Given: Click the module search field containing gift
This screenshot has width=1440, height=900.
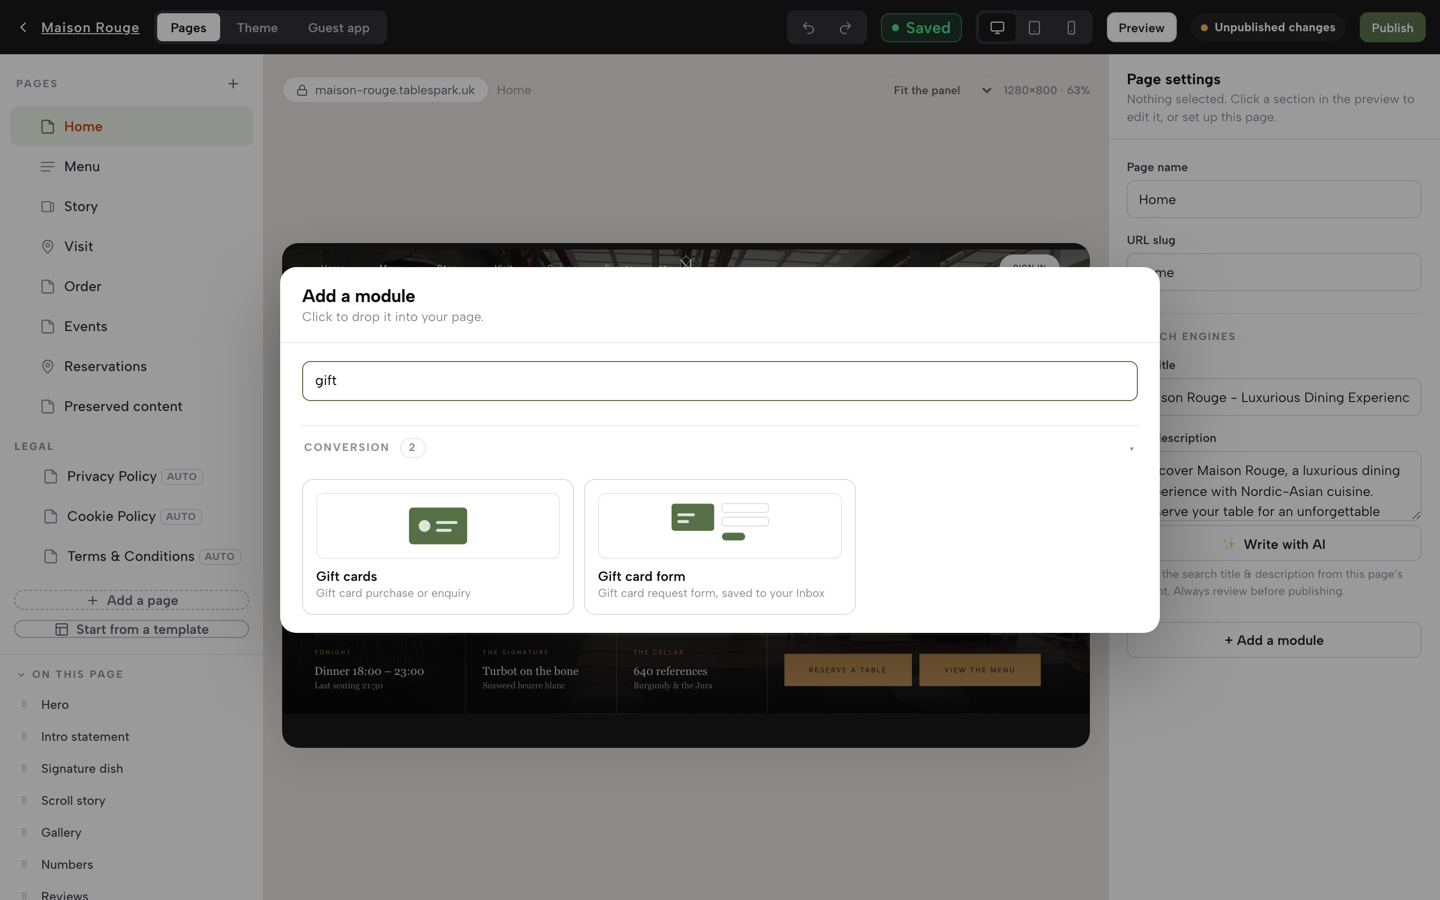Looking at the screenshot, I should (720, 381).
